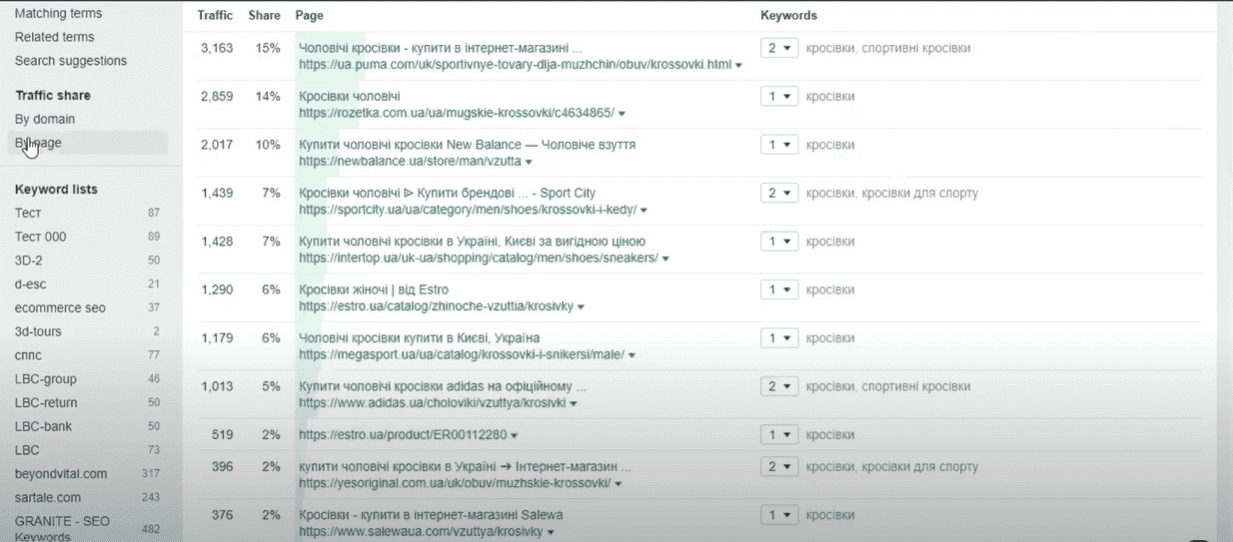Open keywords dropdown for the yesoriginal.com.ua row
This screenshot has height=542, width=1233.
tap(779, 467)
